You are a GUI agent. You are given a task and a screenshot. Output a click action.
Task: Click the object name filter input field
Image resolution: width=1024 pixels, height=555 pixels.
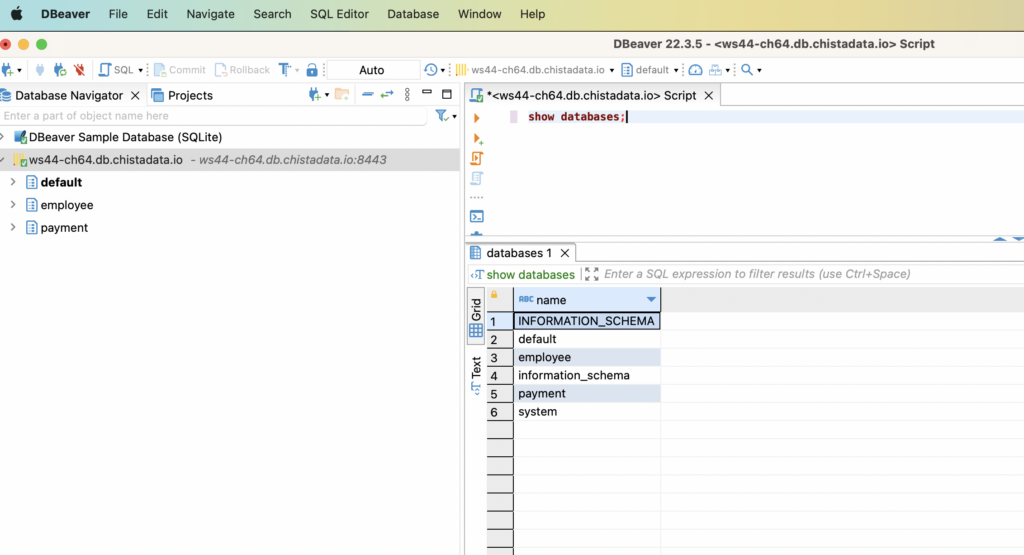coord(214,116)
